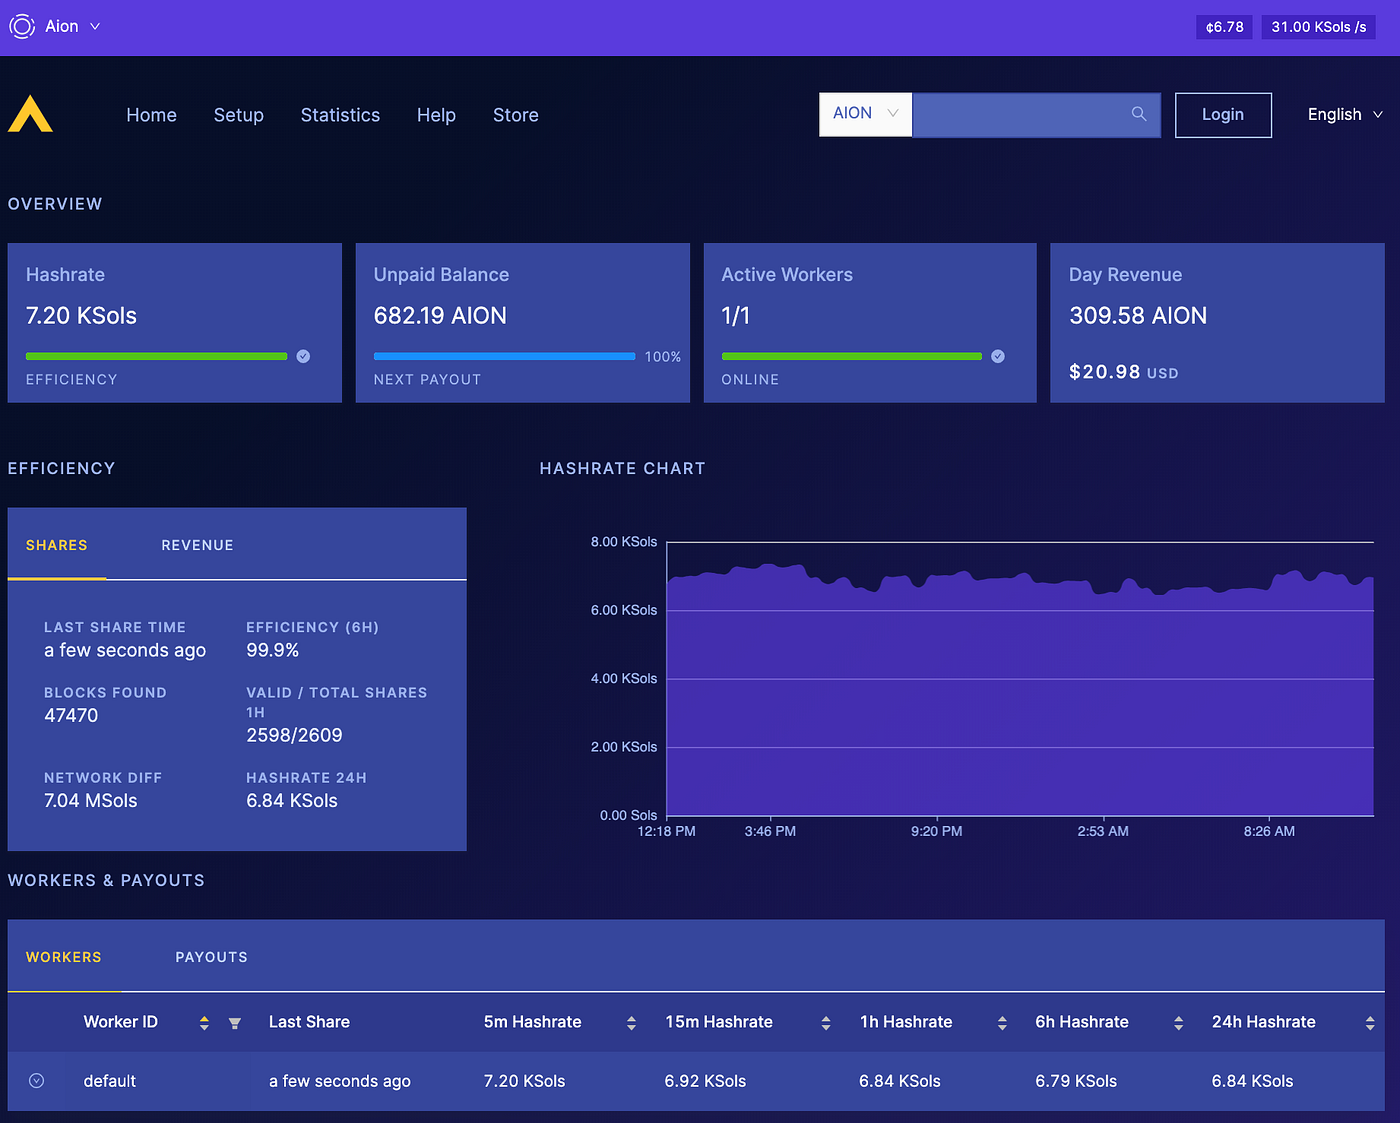Open the PAYOUTS tab

(211, 957)
